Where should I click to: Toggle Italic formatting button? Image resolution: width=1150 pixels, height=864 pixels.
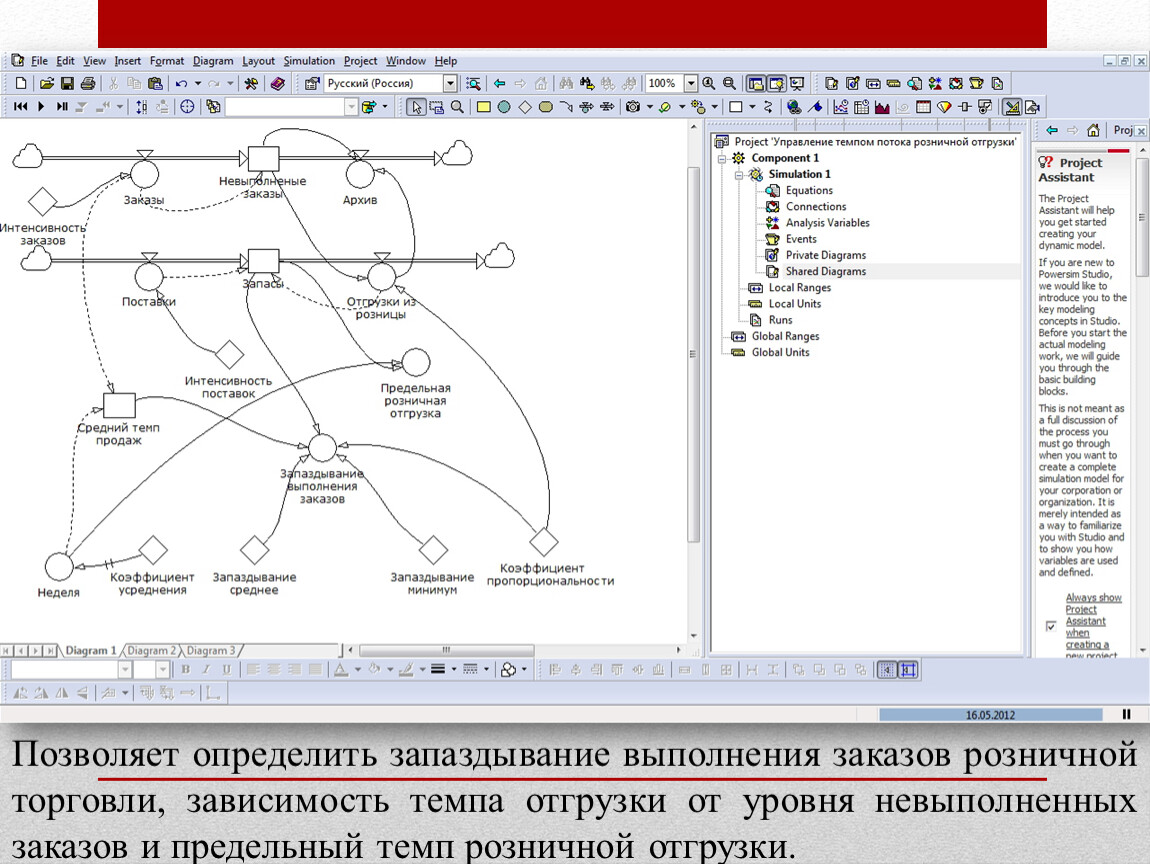[206, 670]
